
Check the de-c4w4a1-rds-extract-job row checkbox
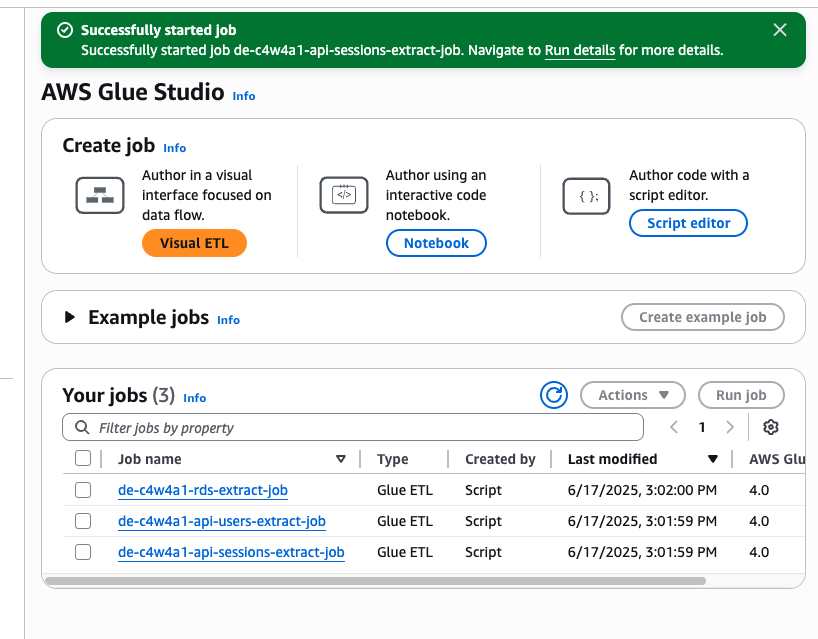tap(83, 490)
